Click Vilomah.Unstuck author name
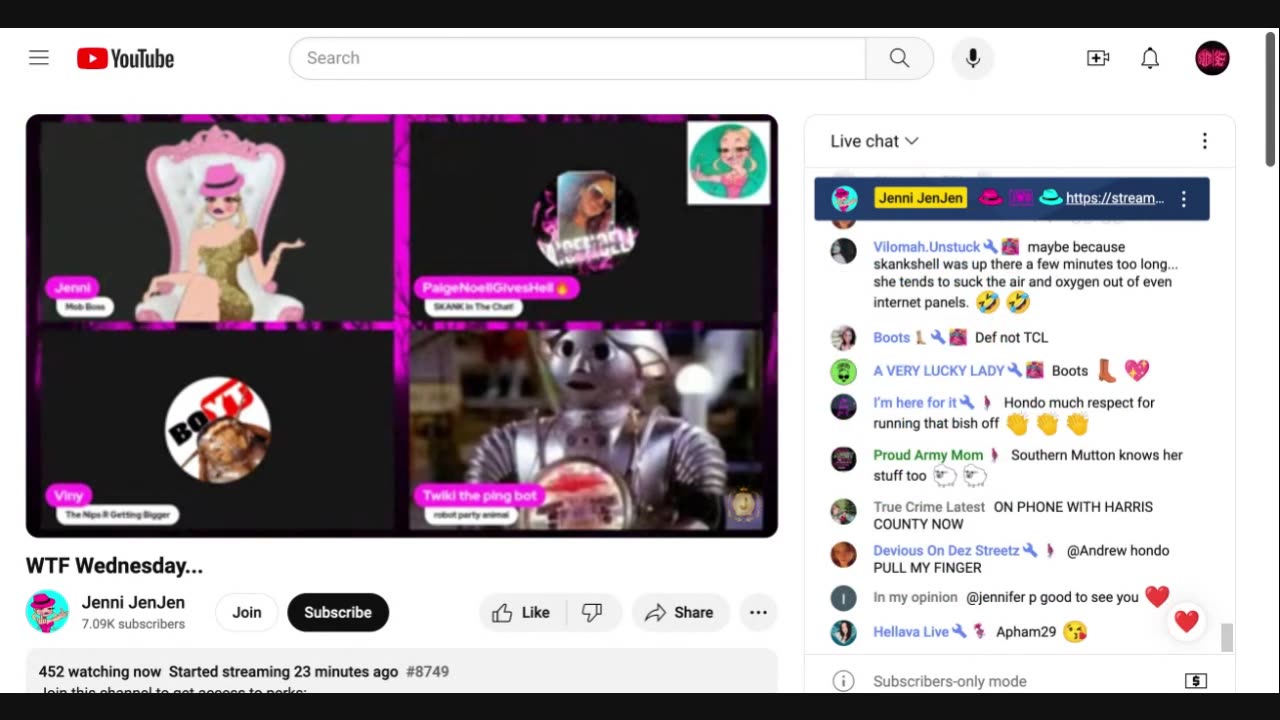 pos(926,247)
